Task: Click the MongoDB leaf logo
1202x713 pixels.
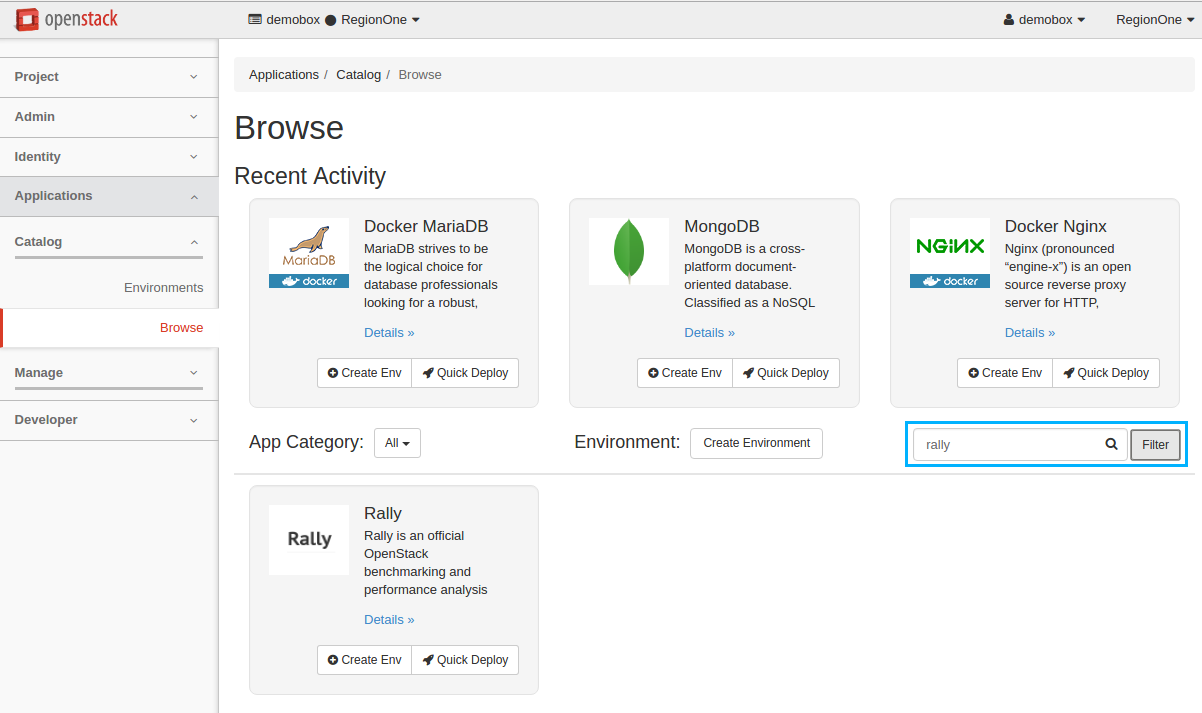Action: [x=628, y=251]
